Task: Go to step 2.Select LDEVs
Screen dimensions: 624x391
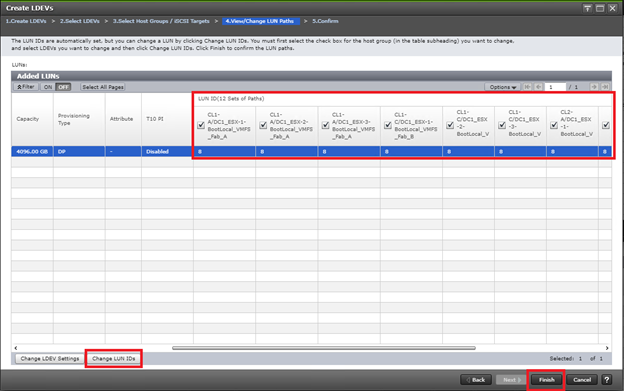Action: click(80, 21)
